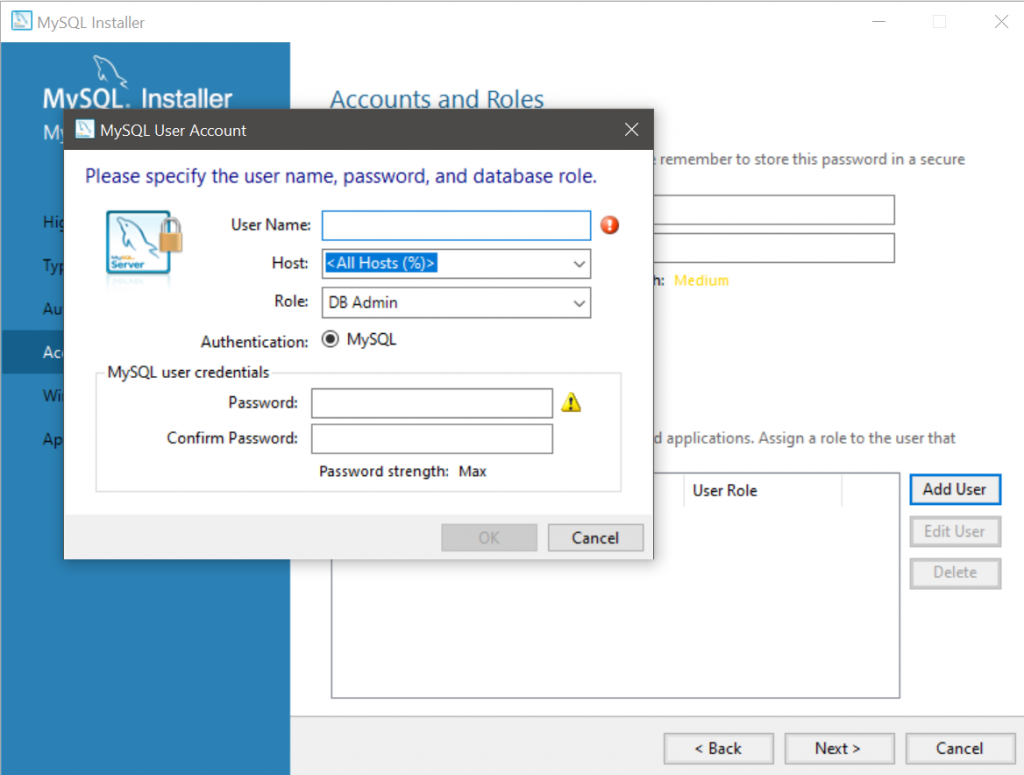The width and height of the screenshot is (1024, 775).
Task: Cancel the MySQL User Account dialog
Action: (x=596, y=537)
